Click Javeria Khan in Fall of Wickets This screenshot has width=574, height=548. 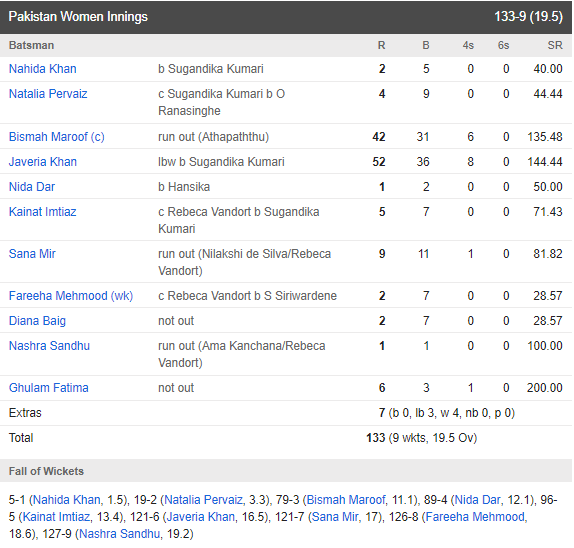201,517
